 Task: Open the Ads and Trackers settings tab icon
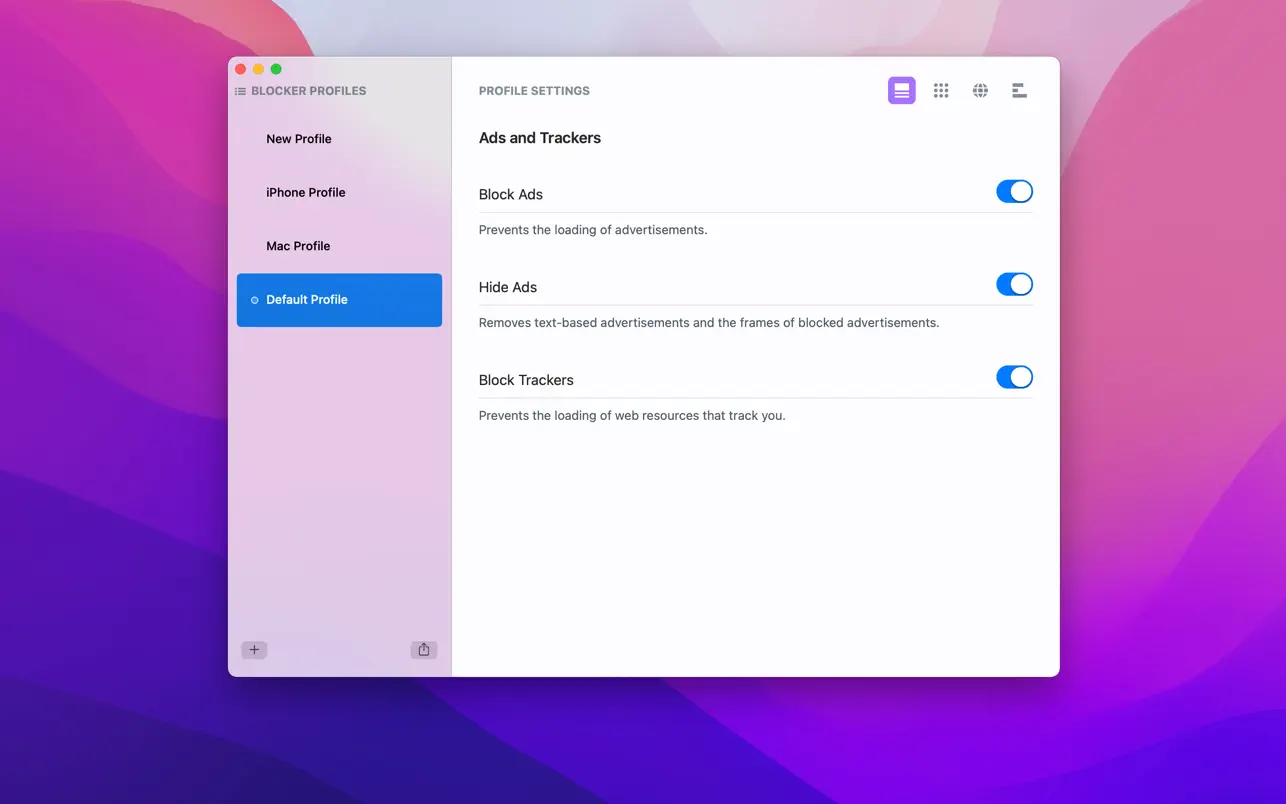901,91
